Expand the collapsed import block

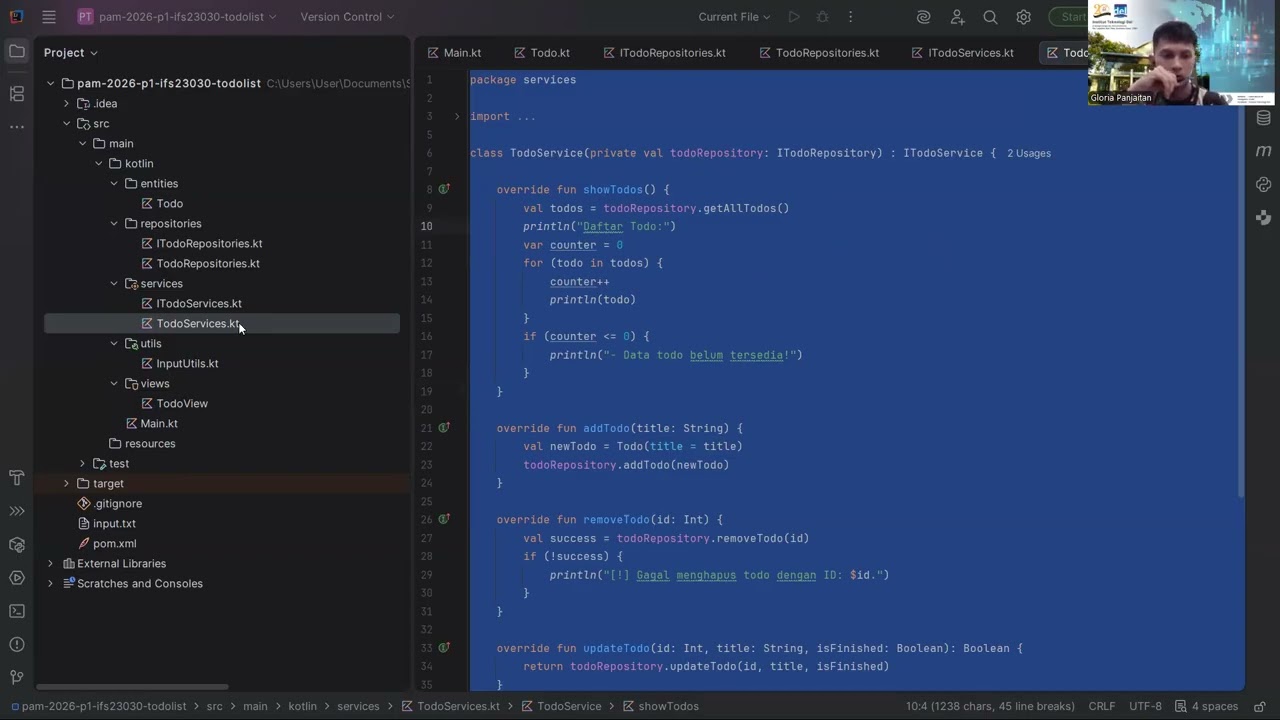click(x=457, y=117)
